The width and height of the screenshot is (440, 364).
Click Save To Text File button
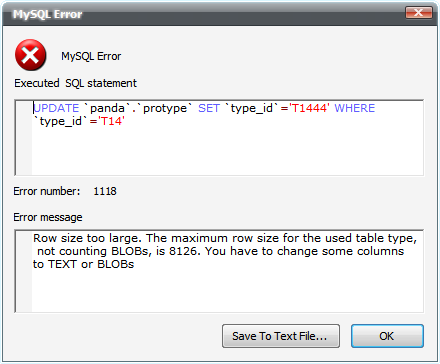[x=281, y=336]
